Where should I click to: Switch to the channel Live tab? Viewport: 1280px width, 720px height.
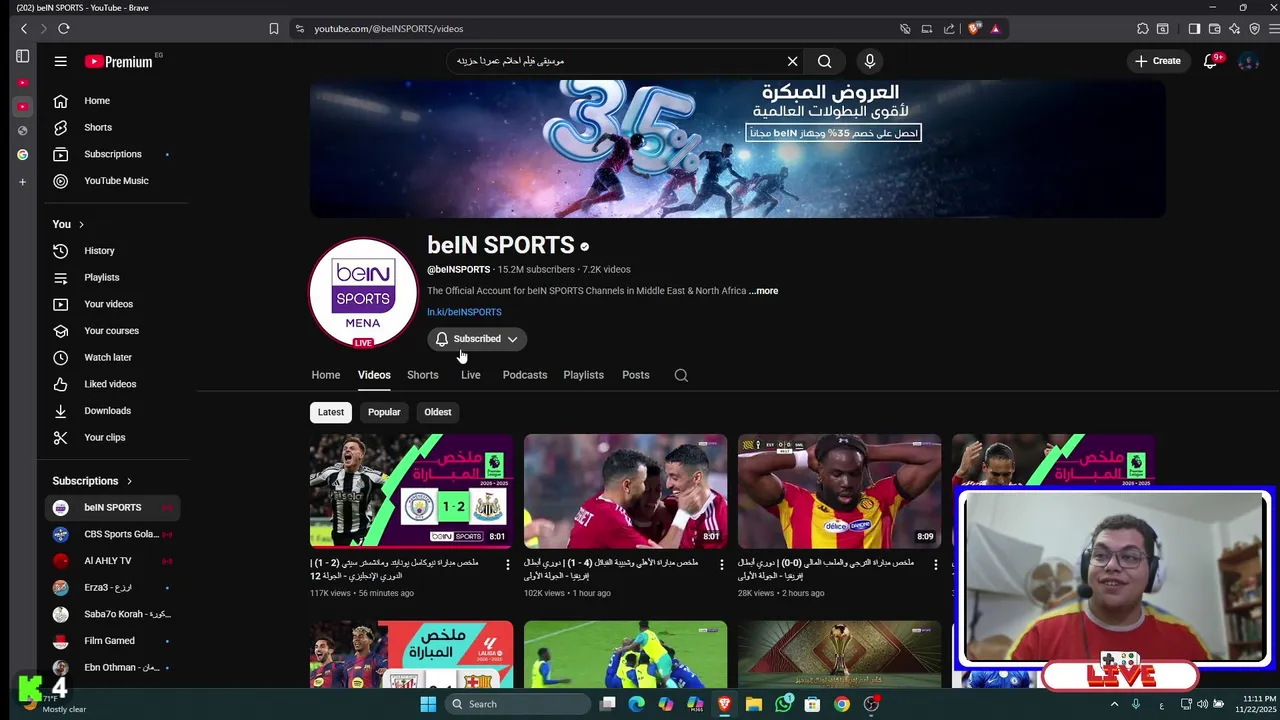470,375
